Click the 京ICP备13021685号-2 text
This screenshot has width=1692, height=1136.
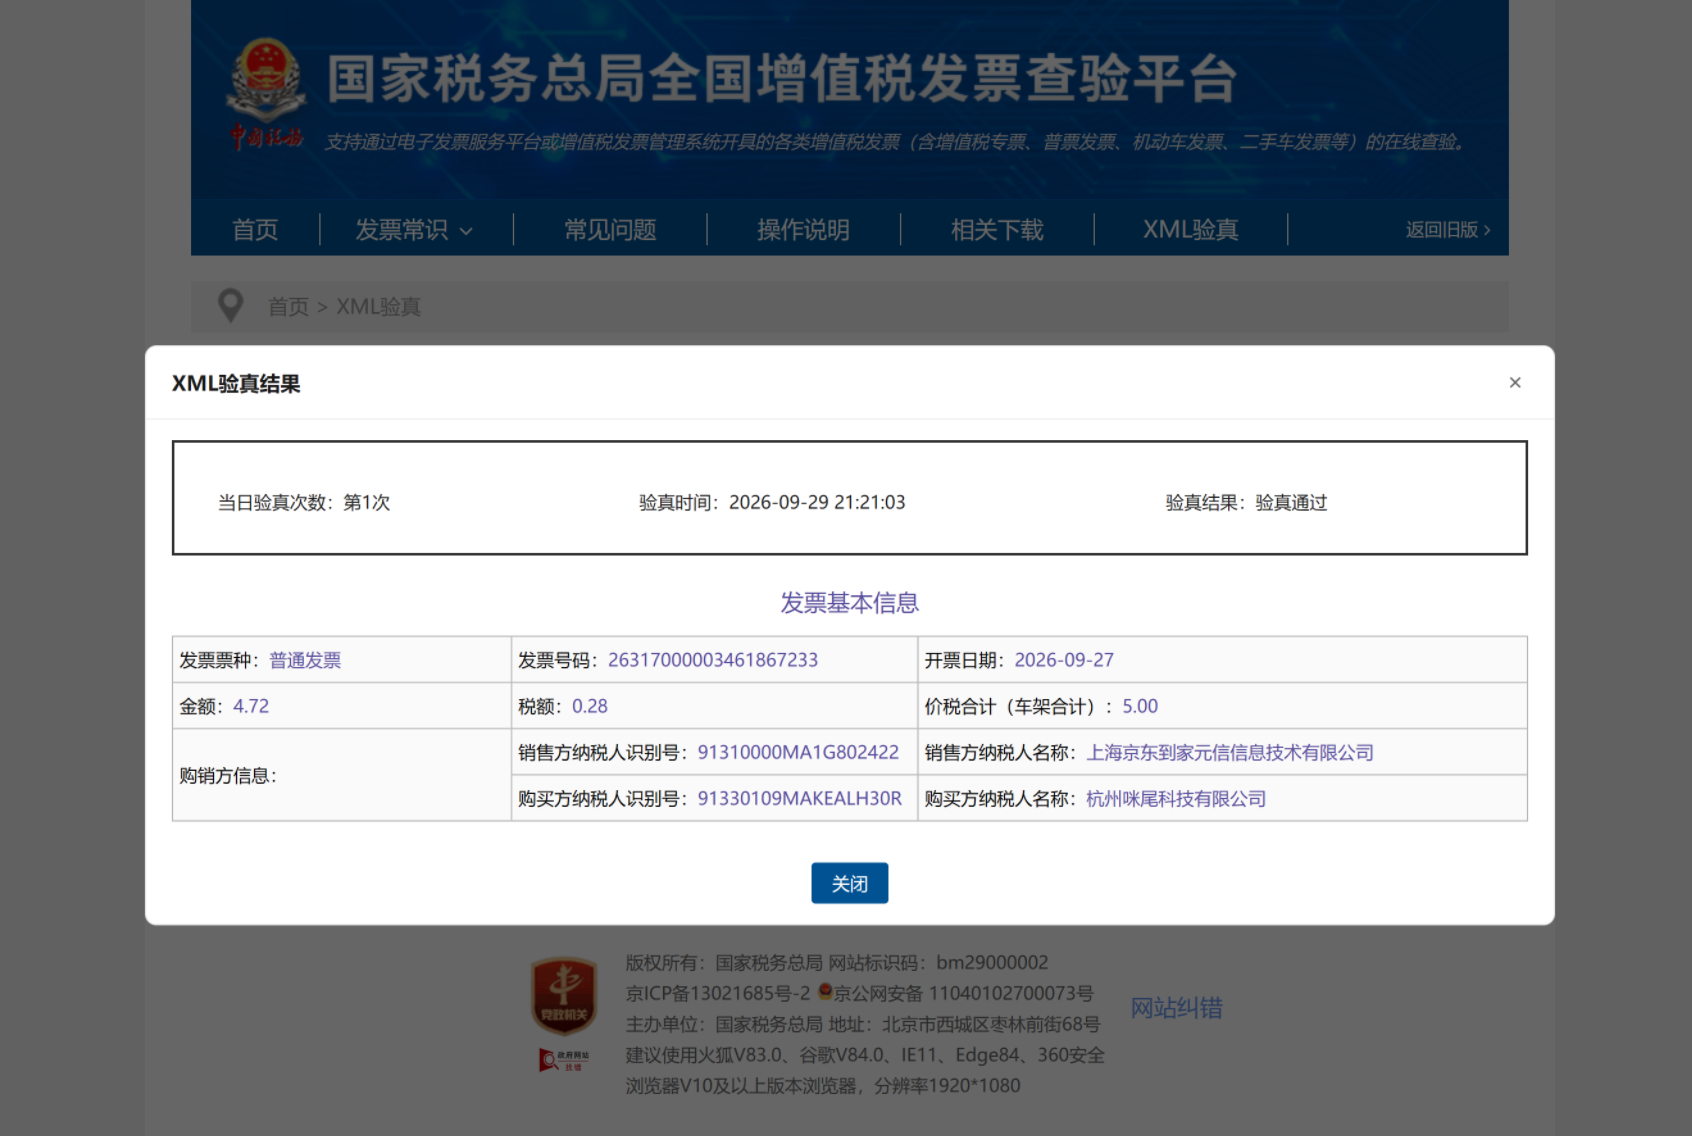click(717, 993)
